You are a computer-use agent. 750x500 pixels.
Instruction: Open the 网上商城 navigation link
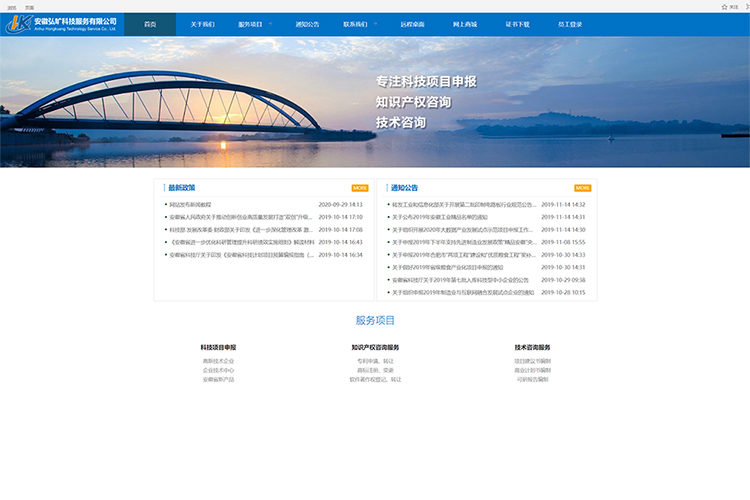(464, 24)
